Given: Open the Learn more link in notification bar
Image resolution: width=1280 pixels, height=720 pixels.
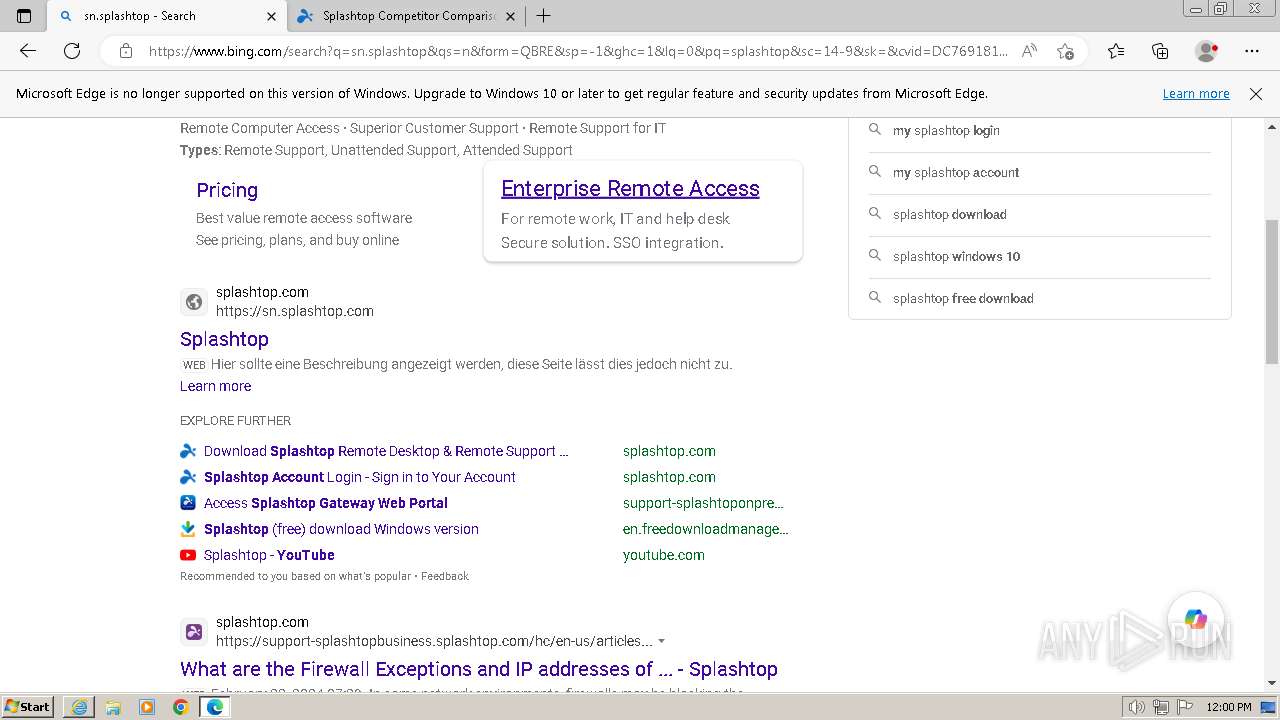Looking at the screenshot, I should pyautogui.click(x=1196, y=94).
